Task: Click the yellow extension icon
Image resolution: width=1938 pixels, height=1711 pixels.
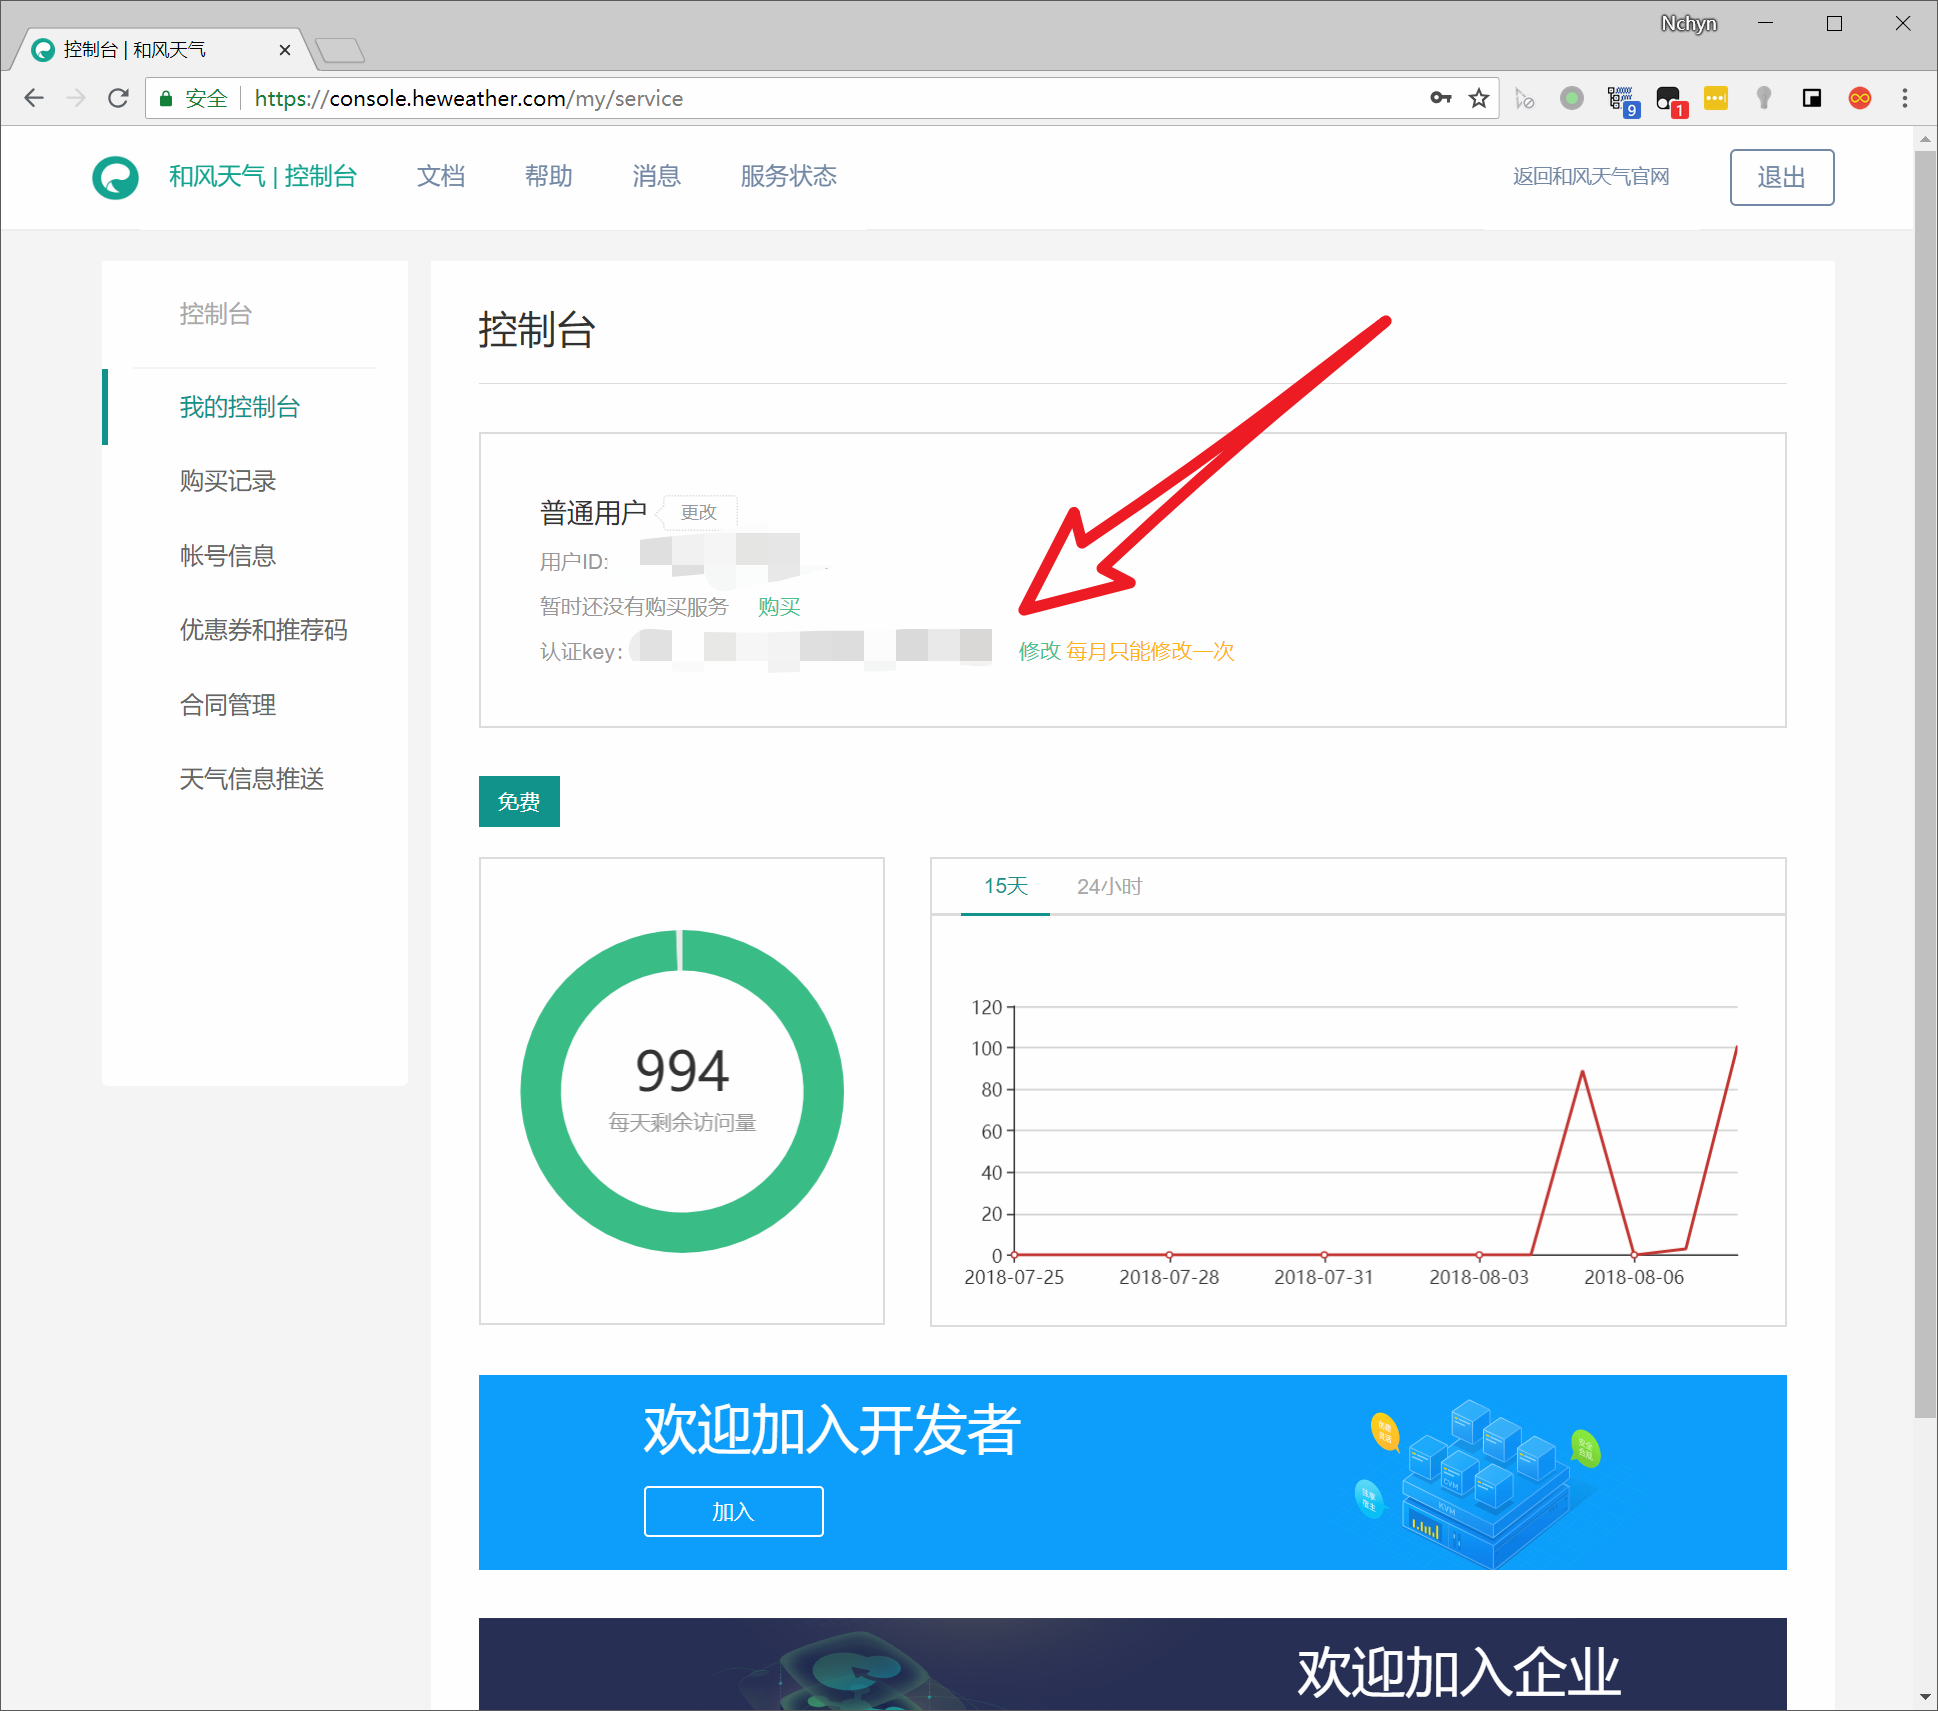Action: pos(1716,98)
